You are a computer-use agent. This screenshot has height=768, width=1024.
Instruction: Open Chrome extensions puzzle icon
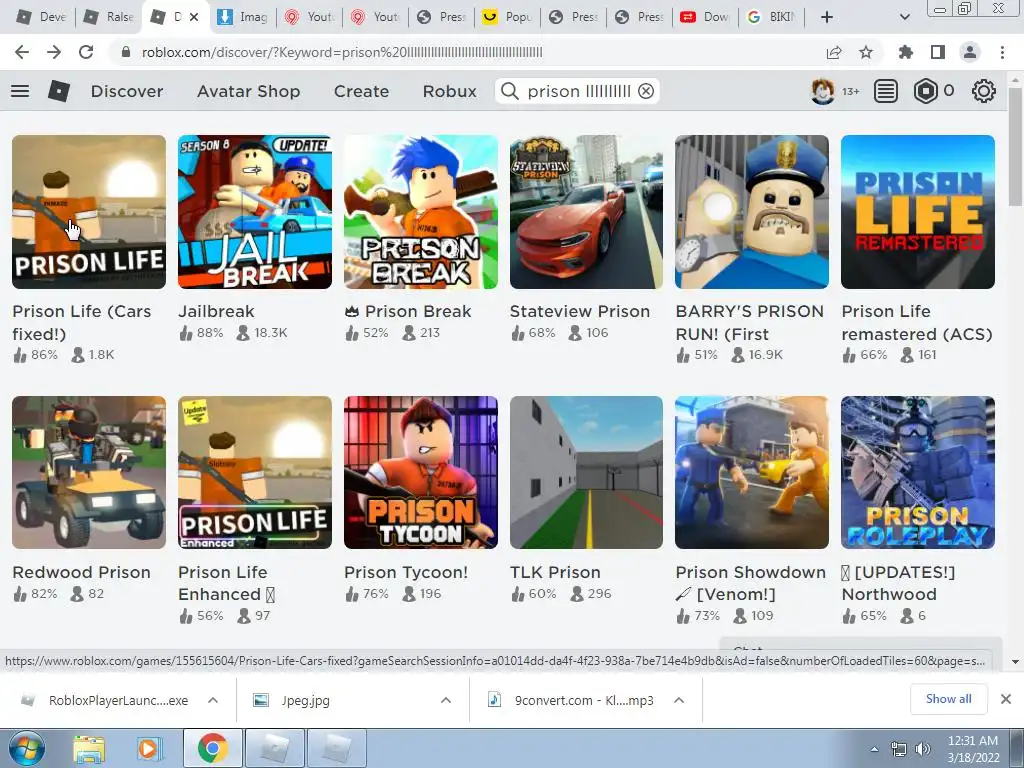click(906, 52)
